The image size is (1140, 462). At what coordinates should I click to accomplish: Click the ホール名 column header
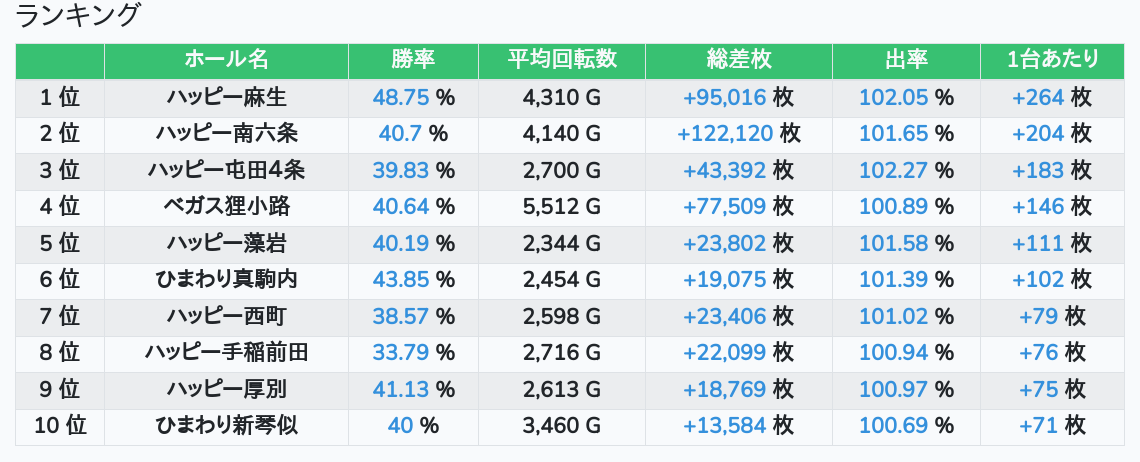[226, 60]
